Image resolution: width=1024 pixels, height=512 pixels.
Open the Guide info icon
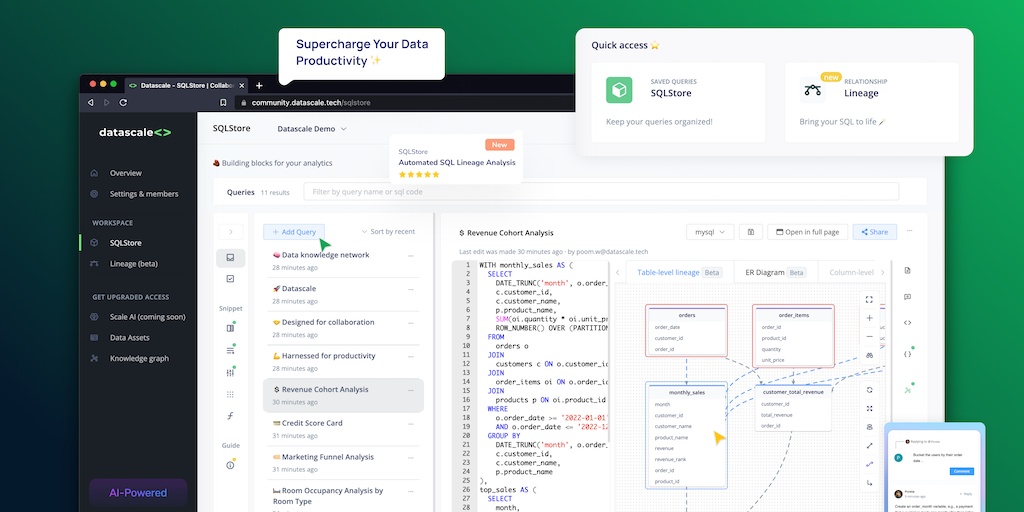231,466
